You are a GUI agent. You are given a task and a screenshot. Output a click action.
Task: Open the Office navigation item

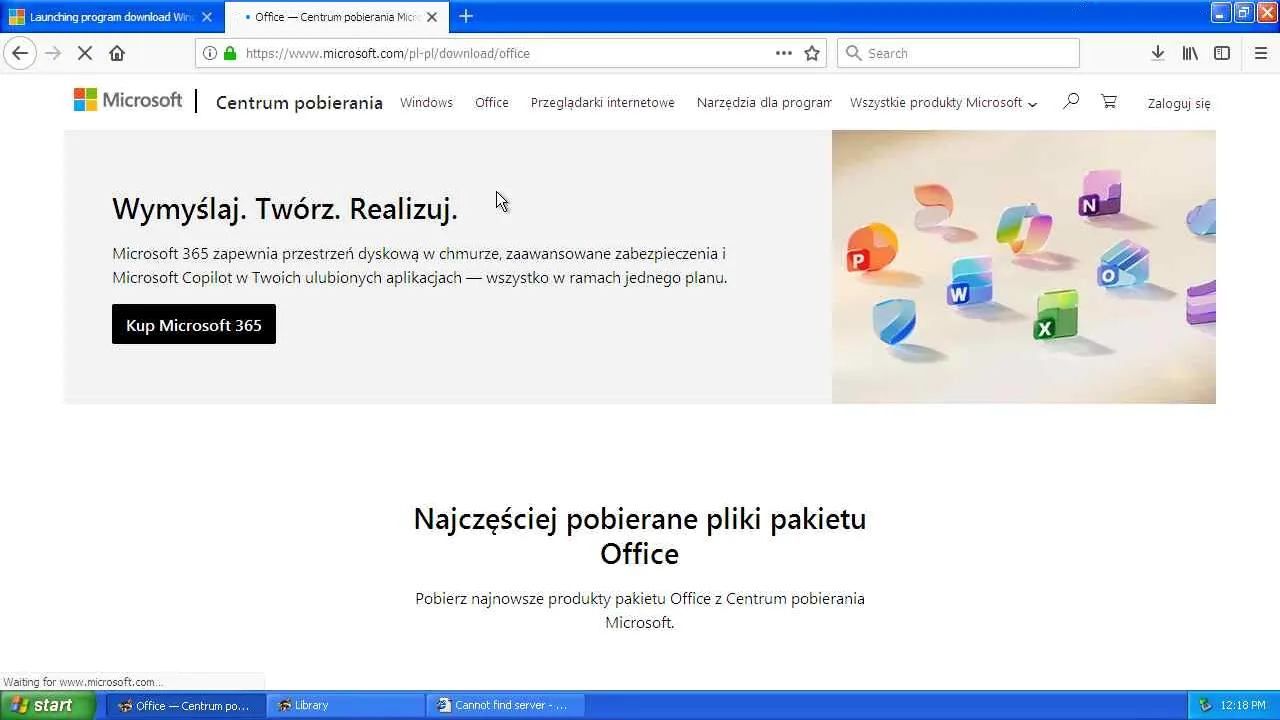point(492,102)
